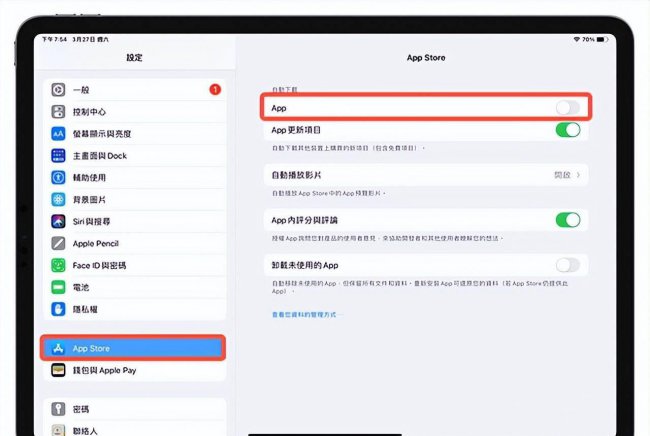Turn off In-App Ratings & Reviews toggle
650x436 pixels.
568,220
